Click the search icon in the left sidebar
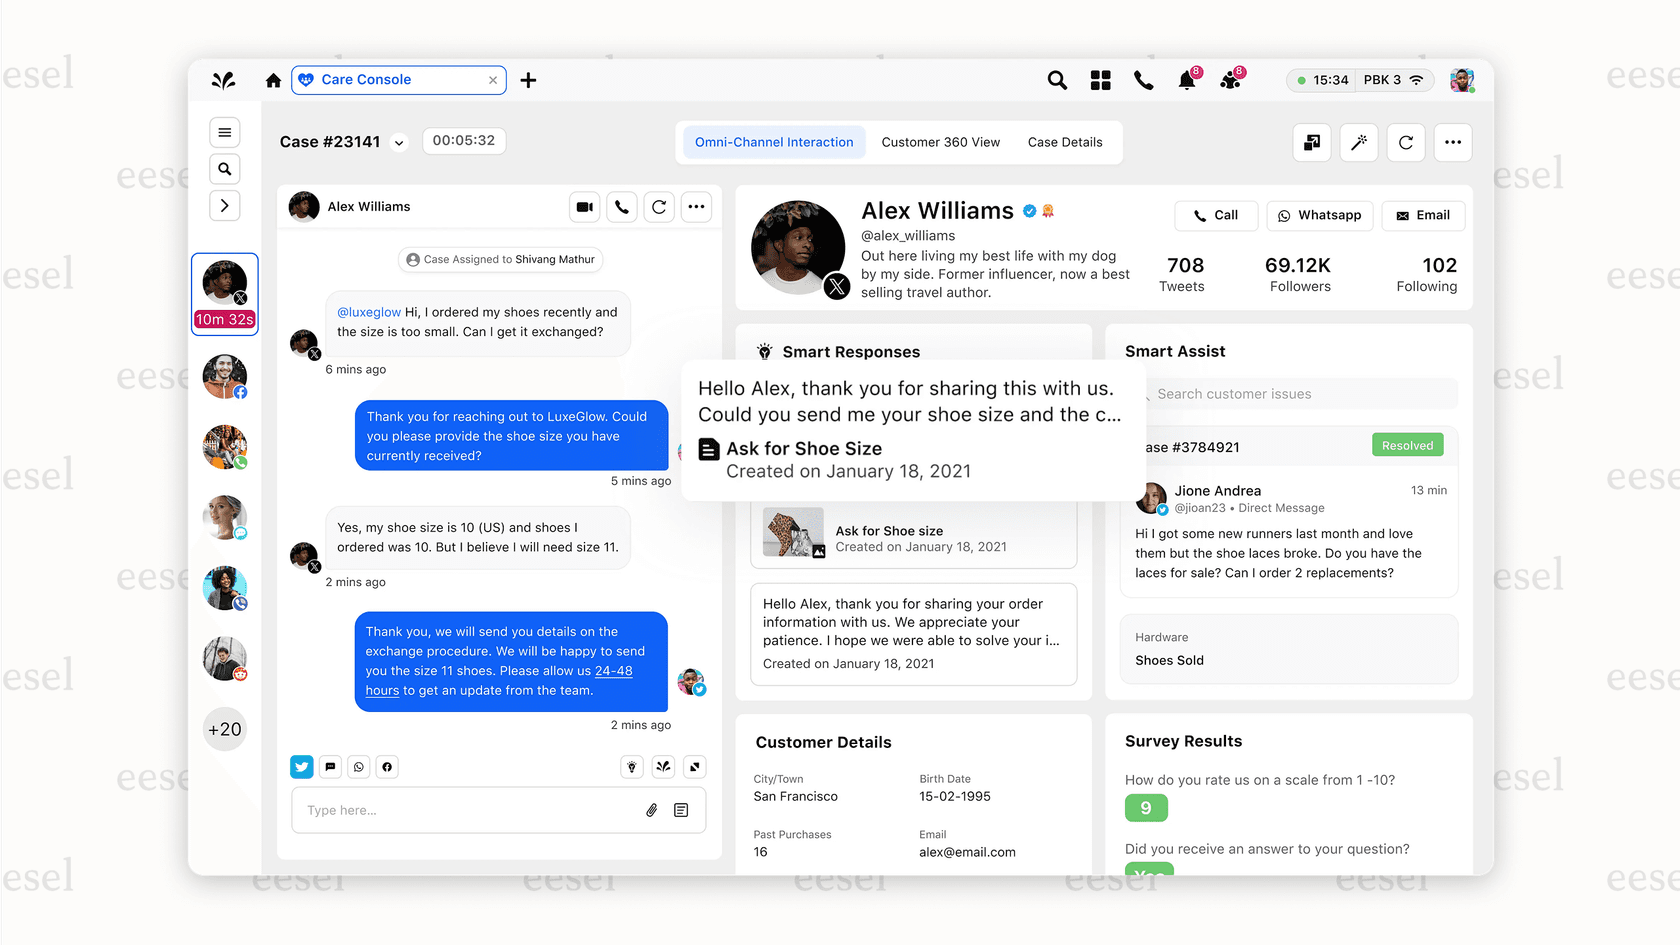Screen dimensions: 1680x945 pyautogui.click(x=224, y=168)
